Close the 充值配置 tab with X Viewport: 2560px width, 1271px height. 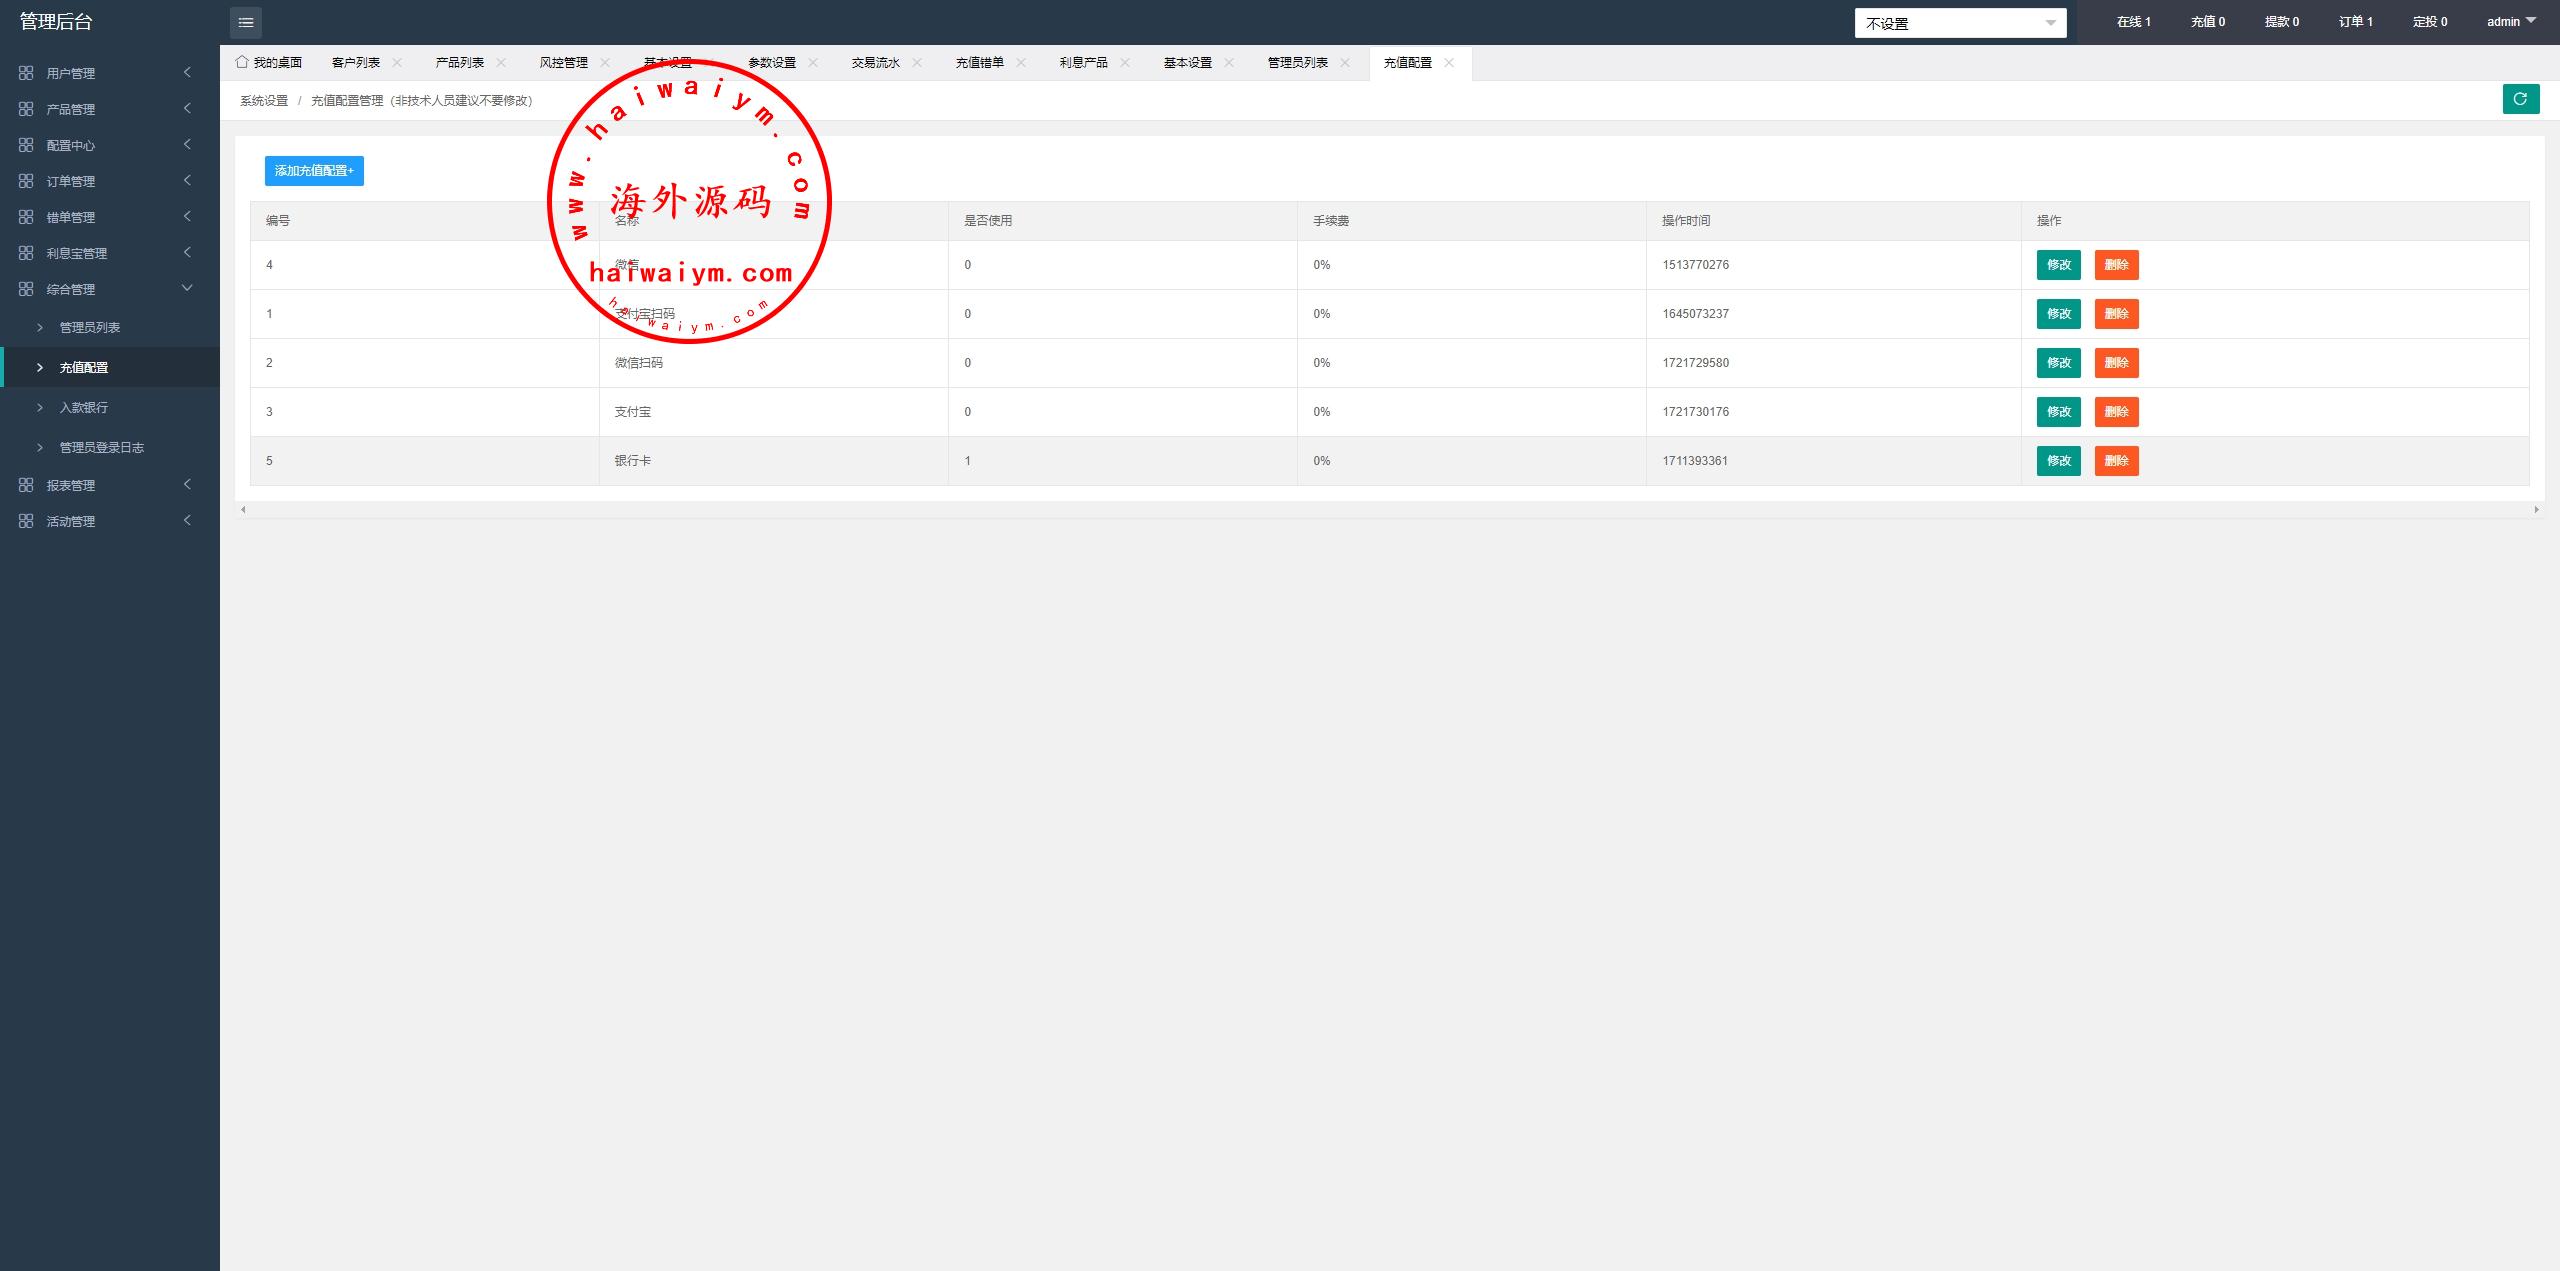tap(1449, 63)
